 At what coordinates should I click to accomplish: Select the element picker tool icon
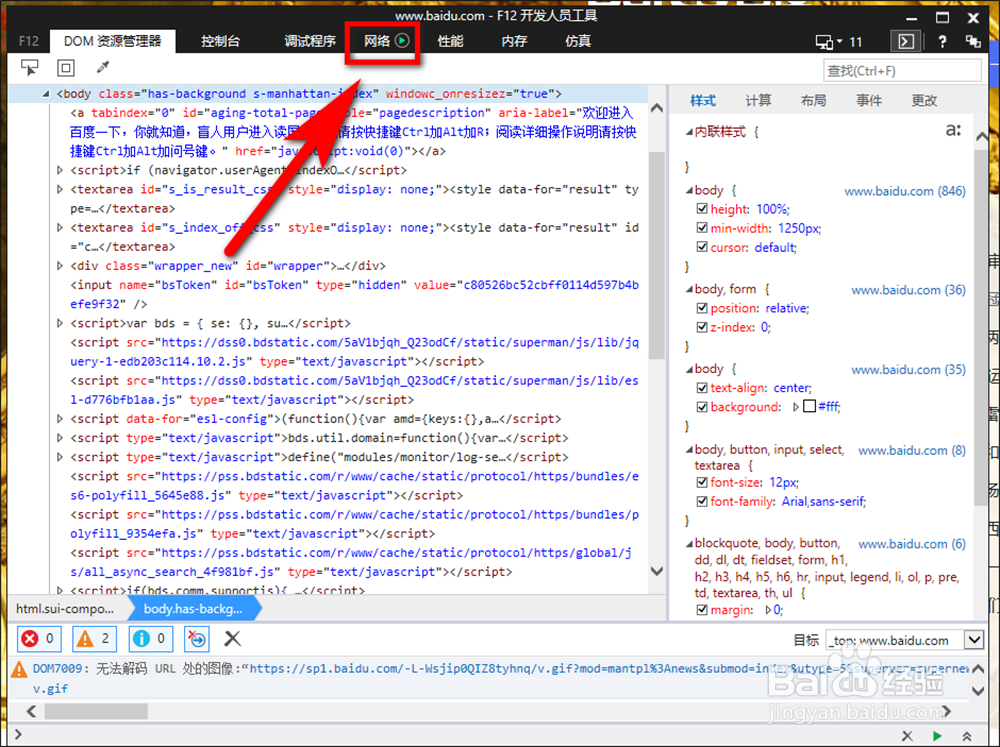click(29, 67)
